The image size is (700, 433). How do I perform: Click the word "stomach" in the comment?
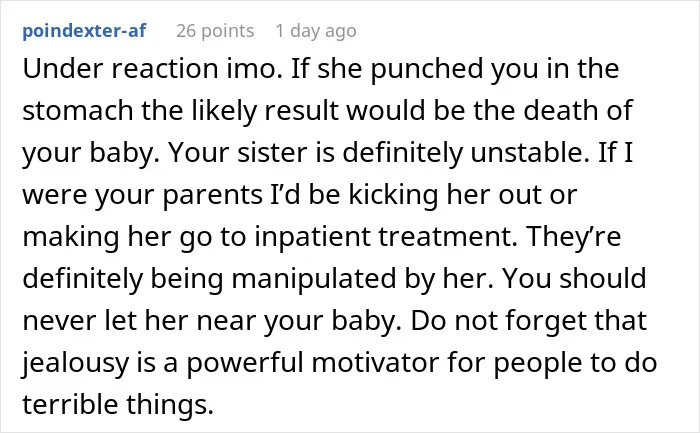tap(78, 110)
